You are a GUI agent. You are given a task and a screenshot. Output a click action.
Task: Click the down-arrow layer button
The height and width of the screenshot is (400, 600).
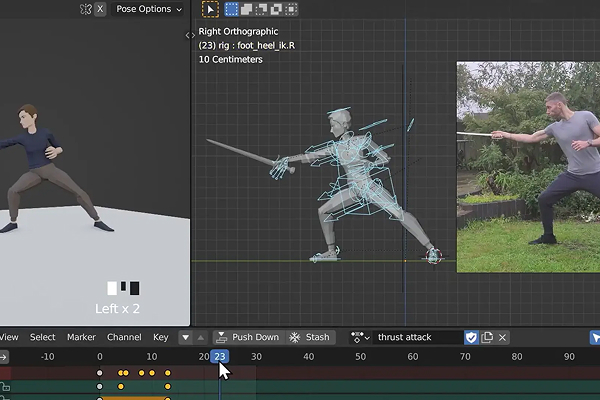pos(185,337)
